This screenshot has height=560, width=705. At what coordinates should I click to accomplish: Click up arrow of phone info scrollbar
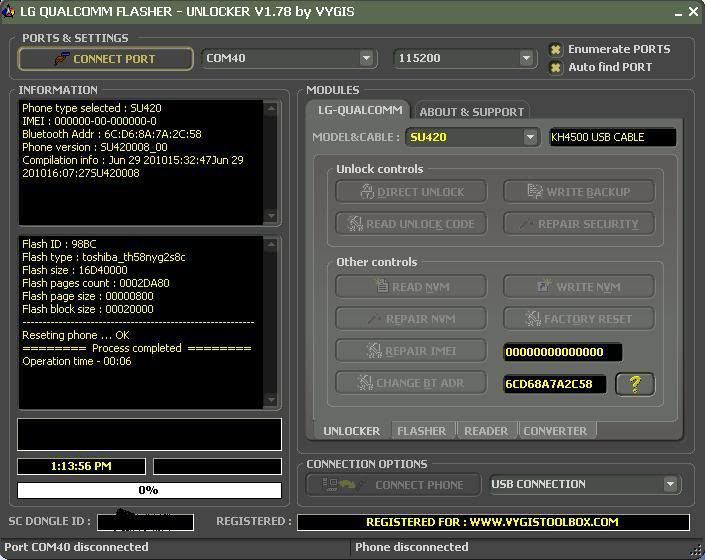tap(271, 108)
